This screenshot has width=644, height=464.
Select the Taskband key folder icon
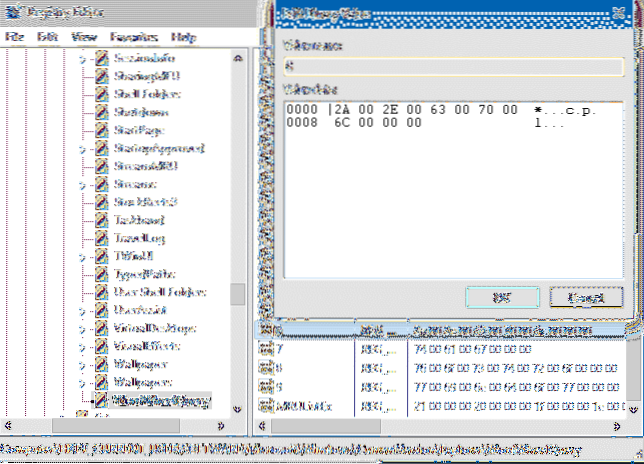point(101,220)
